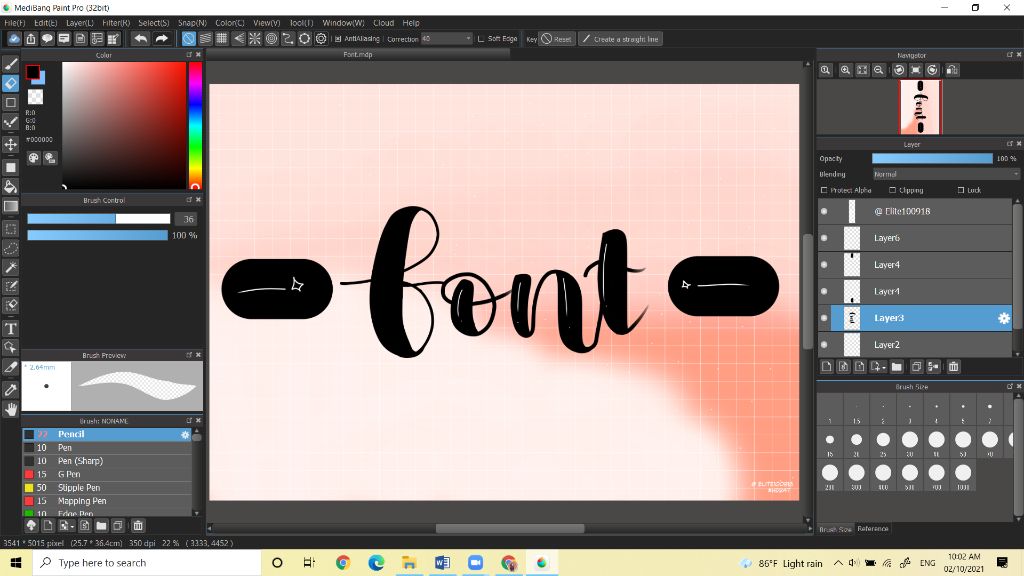Enable radial snap guide
This screenshot has width=1024, height=576.
click(x=255, y=39)
